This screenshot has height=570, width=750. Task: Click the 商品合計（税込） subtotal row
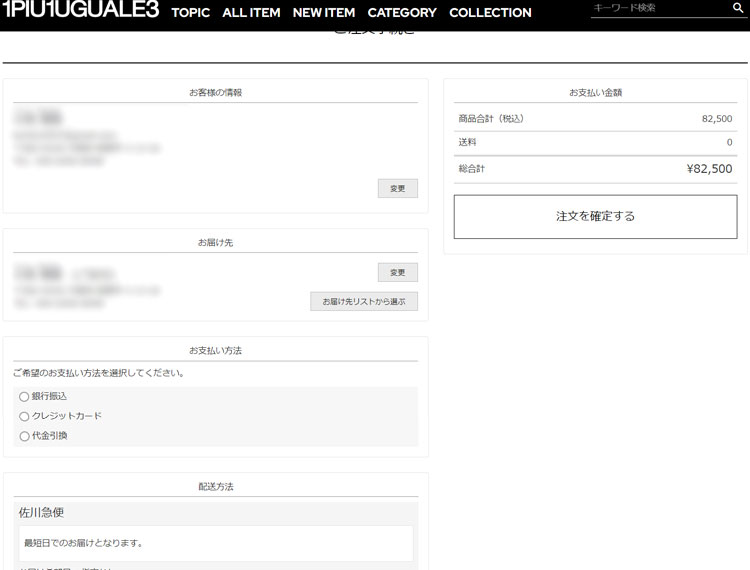coord(595,118)
